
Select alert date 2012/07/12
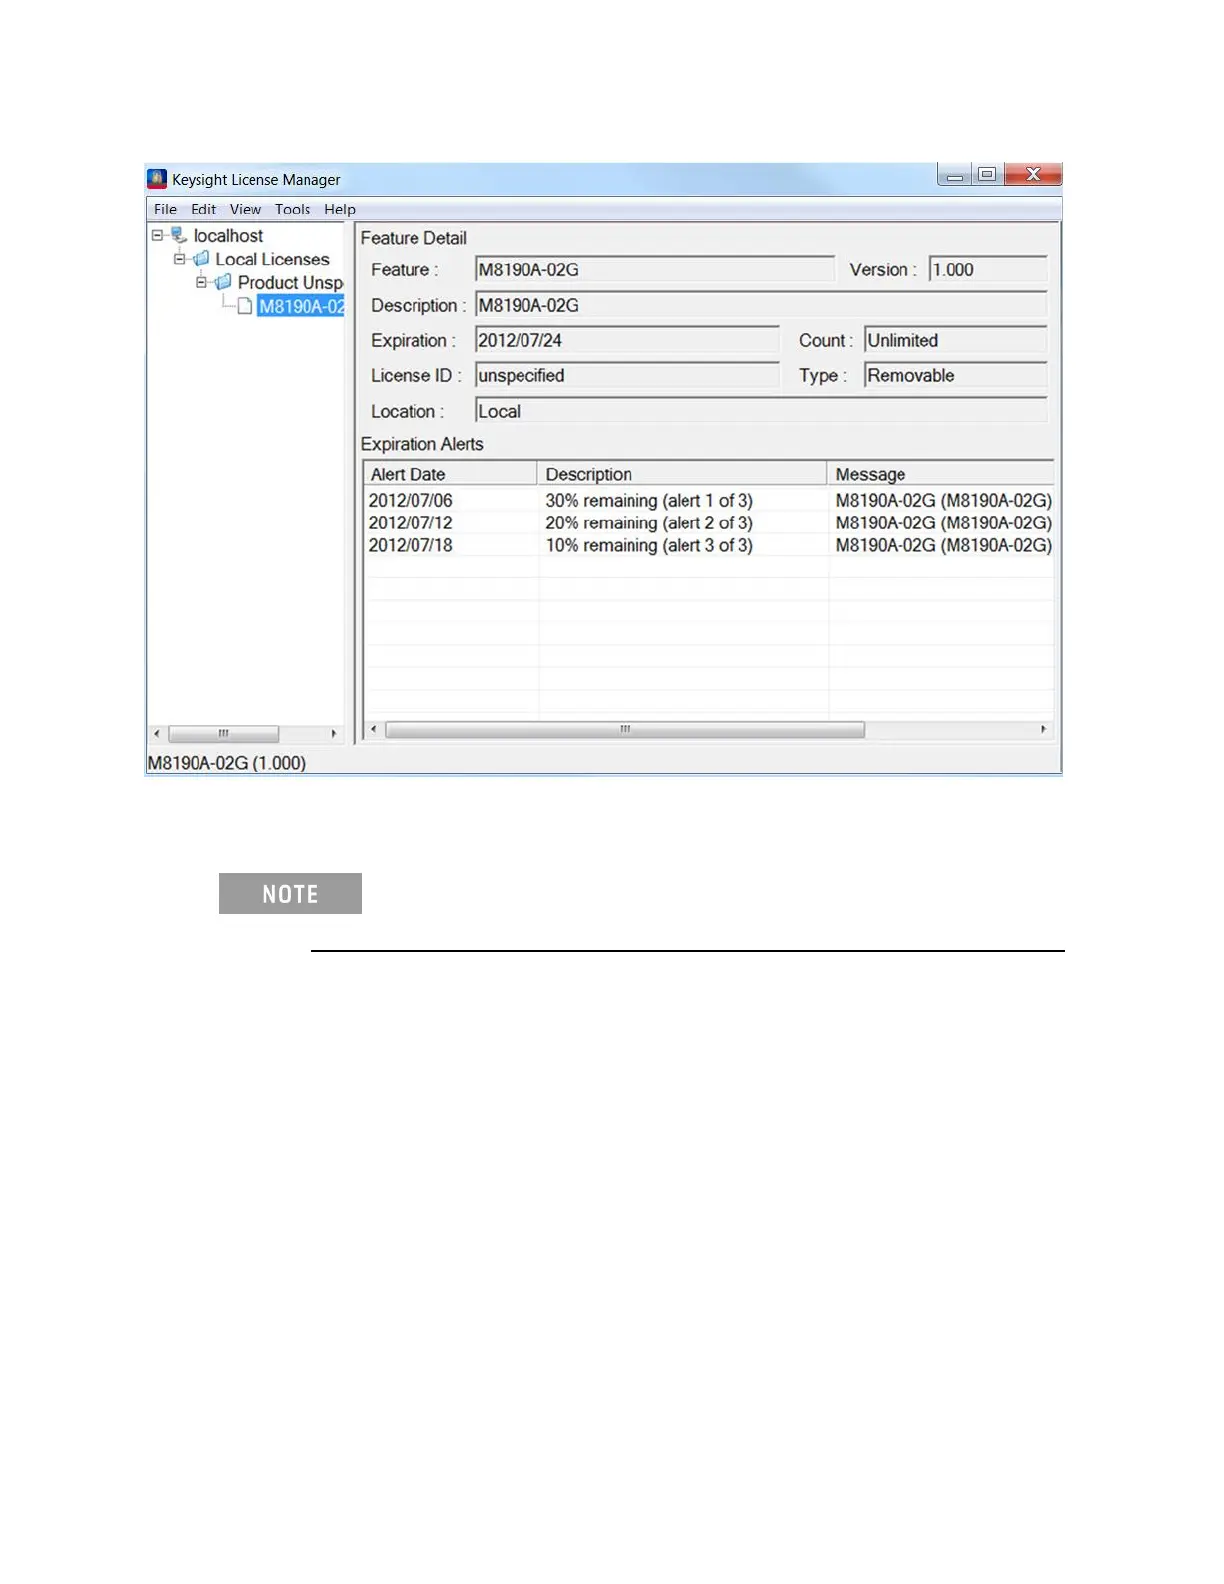(410, 523)
